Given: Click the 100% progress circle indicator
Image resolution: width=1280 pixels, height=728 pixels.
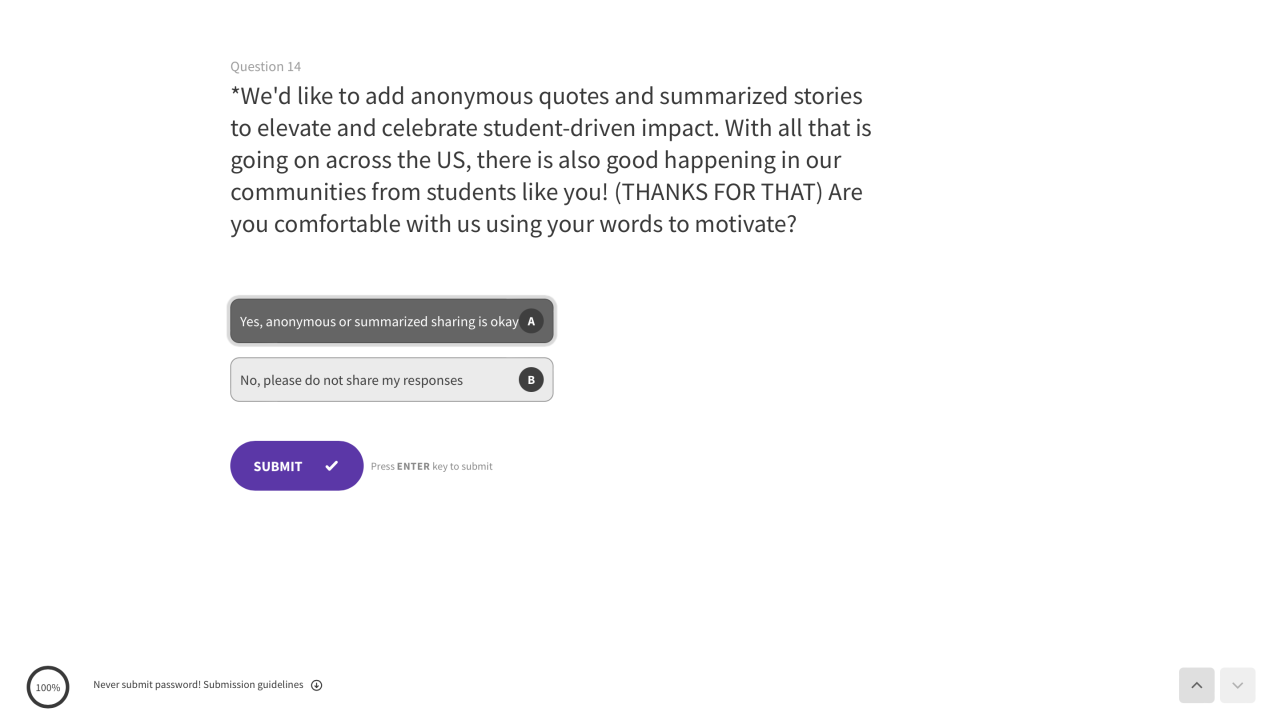Looking at the screenshot, I should [48, 687].
